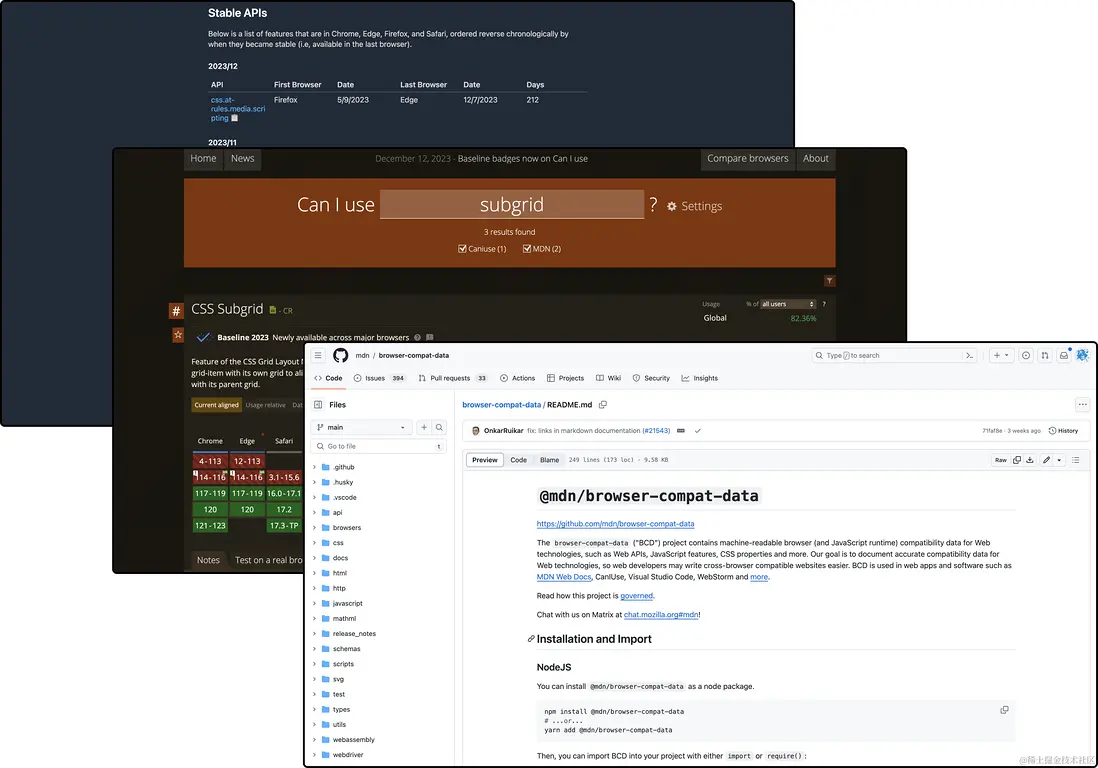Image resolution: width=1098 pixels, height=768 pixels.
Task: Expand the browsers folder
Action: pyautogui.click(x=314, y=528)
